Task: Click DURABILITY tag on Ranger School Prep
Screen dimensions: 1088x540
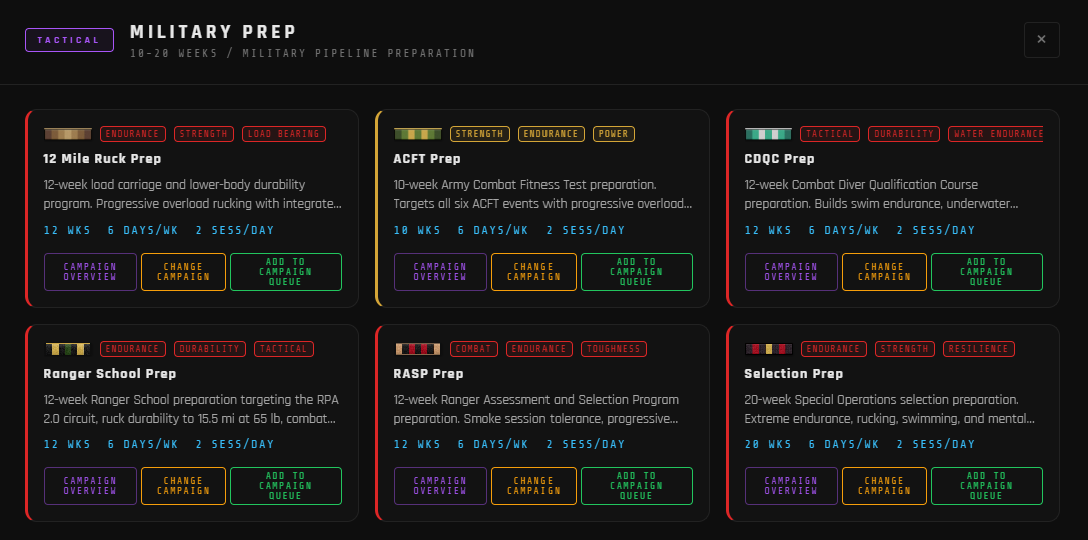Action: click(210, 348)
